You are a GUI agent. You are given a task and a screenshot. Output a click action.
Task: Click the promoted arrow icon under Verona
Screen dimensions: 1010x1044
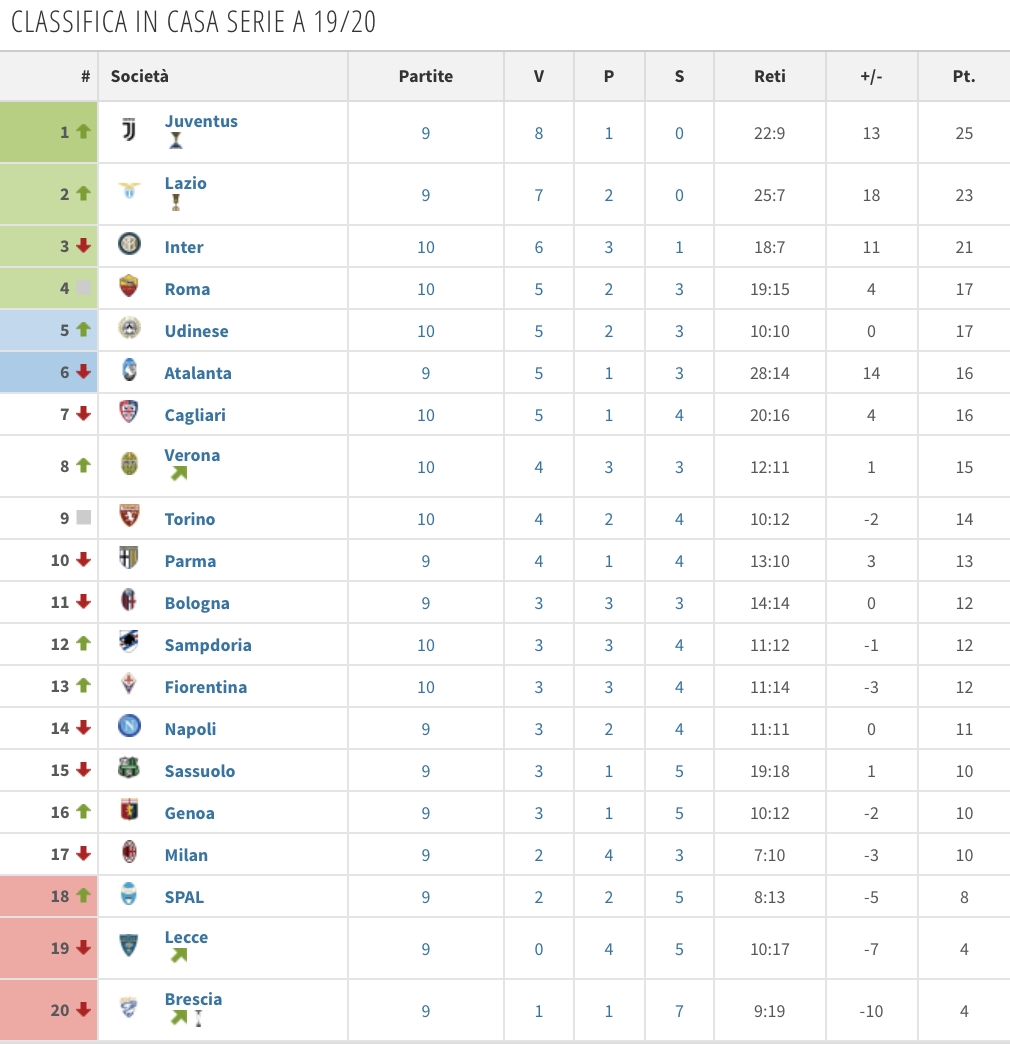(x=179, y=474)
